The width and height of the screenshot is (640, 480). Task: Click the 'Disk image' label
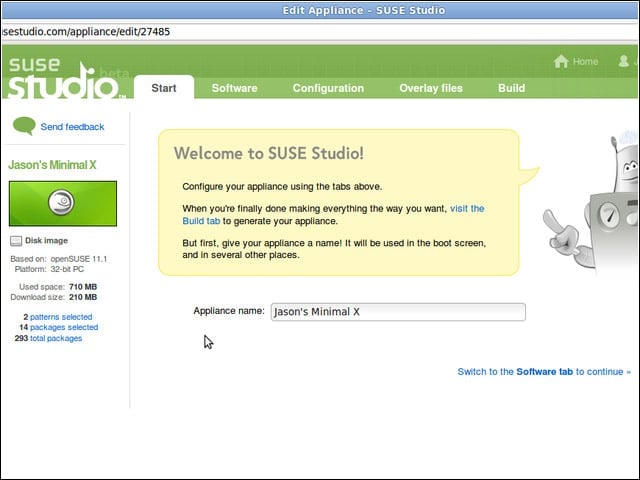coord(47,241)
